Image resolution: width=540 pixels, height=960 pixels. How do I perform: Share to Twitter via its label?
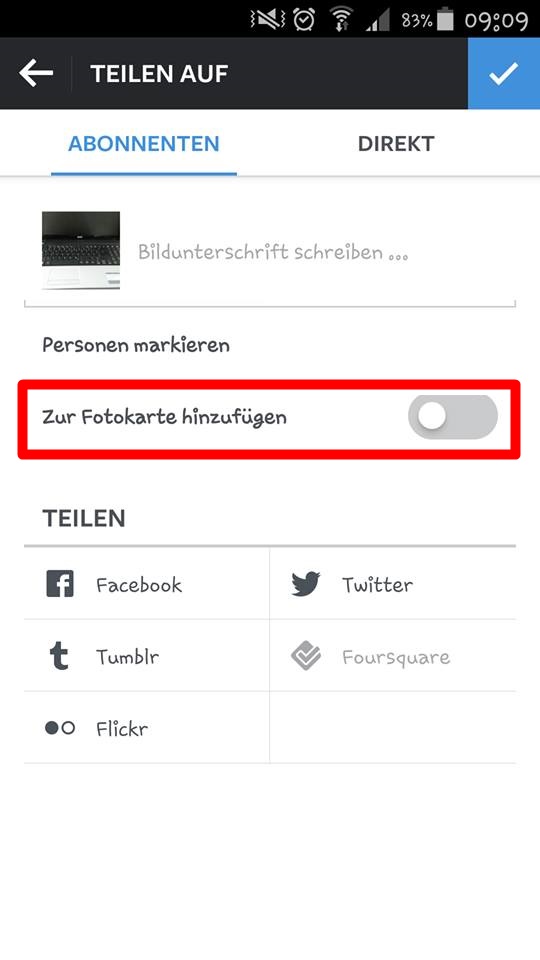pos(377,585)
